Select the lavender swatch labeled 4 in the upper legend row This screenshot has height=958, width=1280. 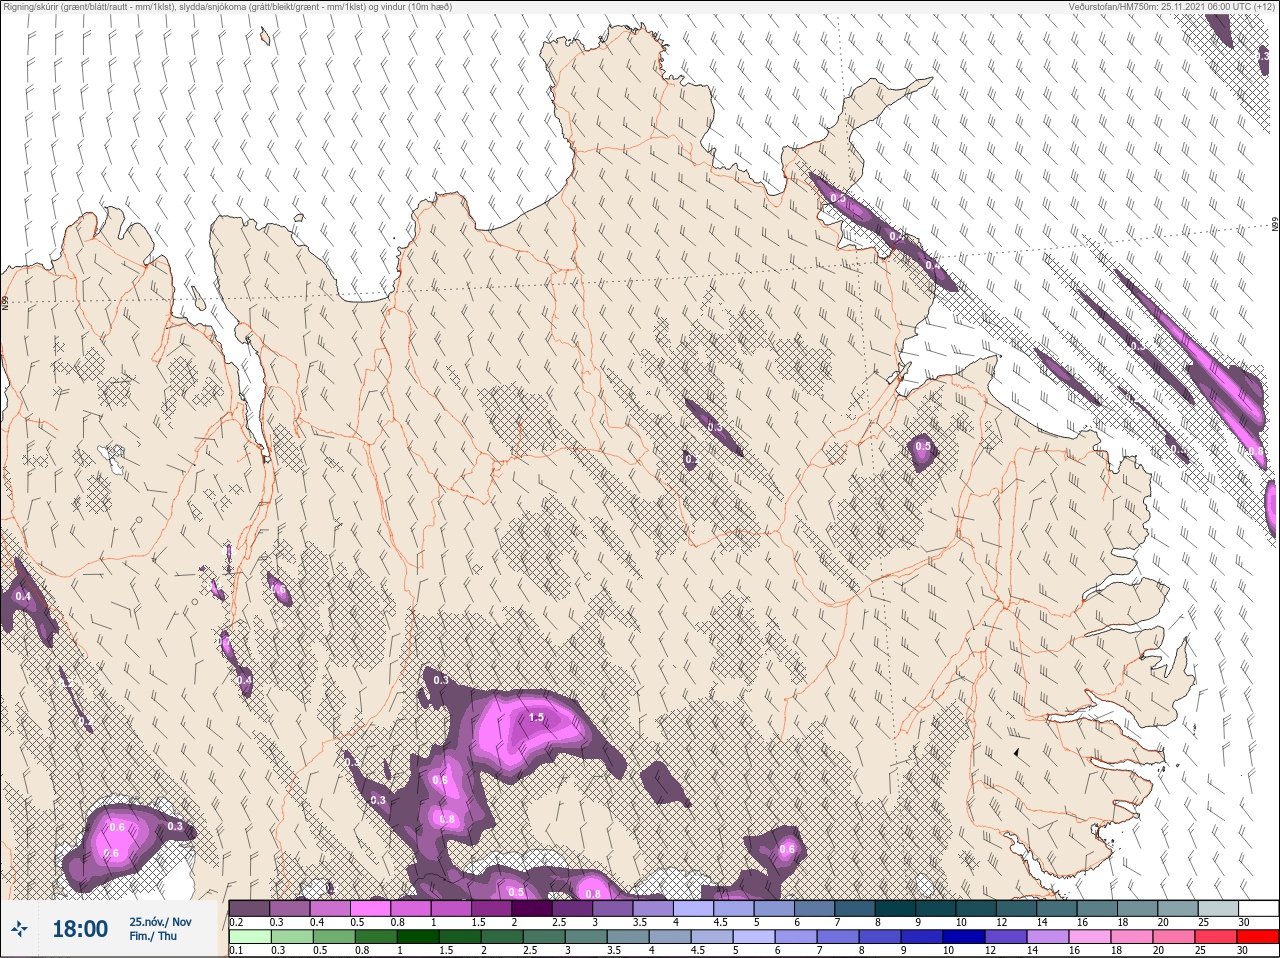pyautogui.click(x=693, y=908)
